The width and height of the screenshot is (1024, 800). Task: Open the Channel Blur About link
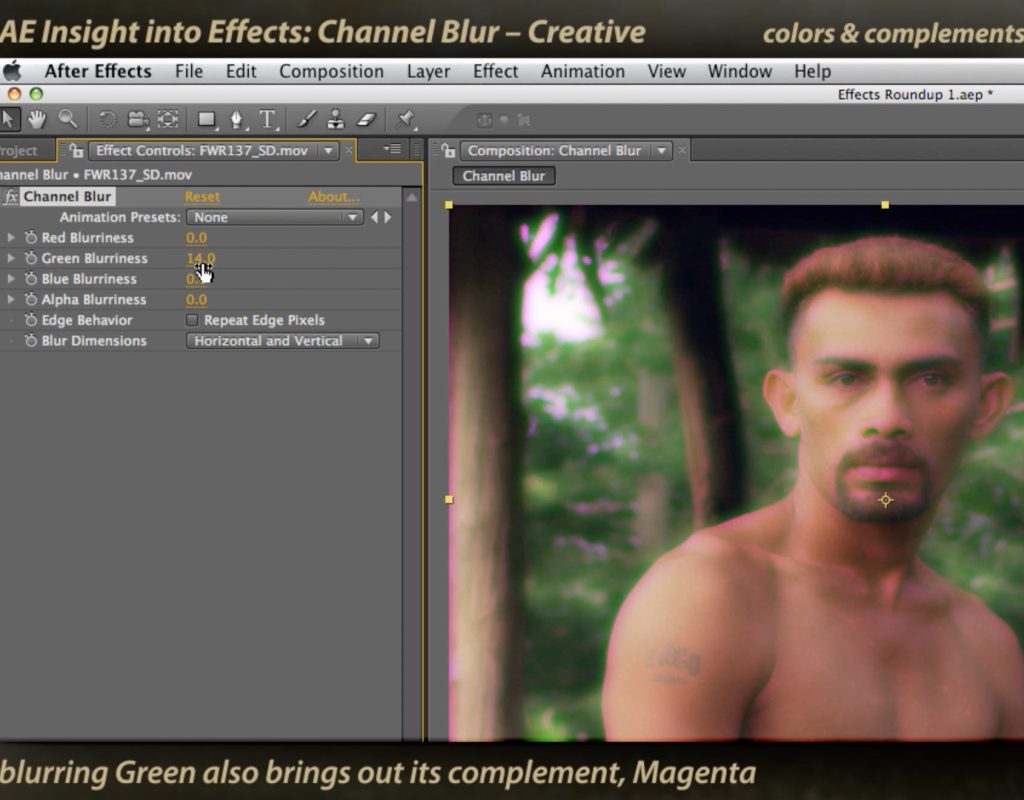click(x=334, y=197)
